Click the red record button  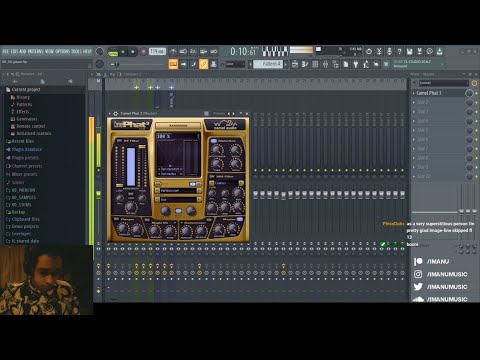(x=143, y=52)
